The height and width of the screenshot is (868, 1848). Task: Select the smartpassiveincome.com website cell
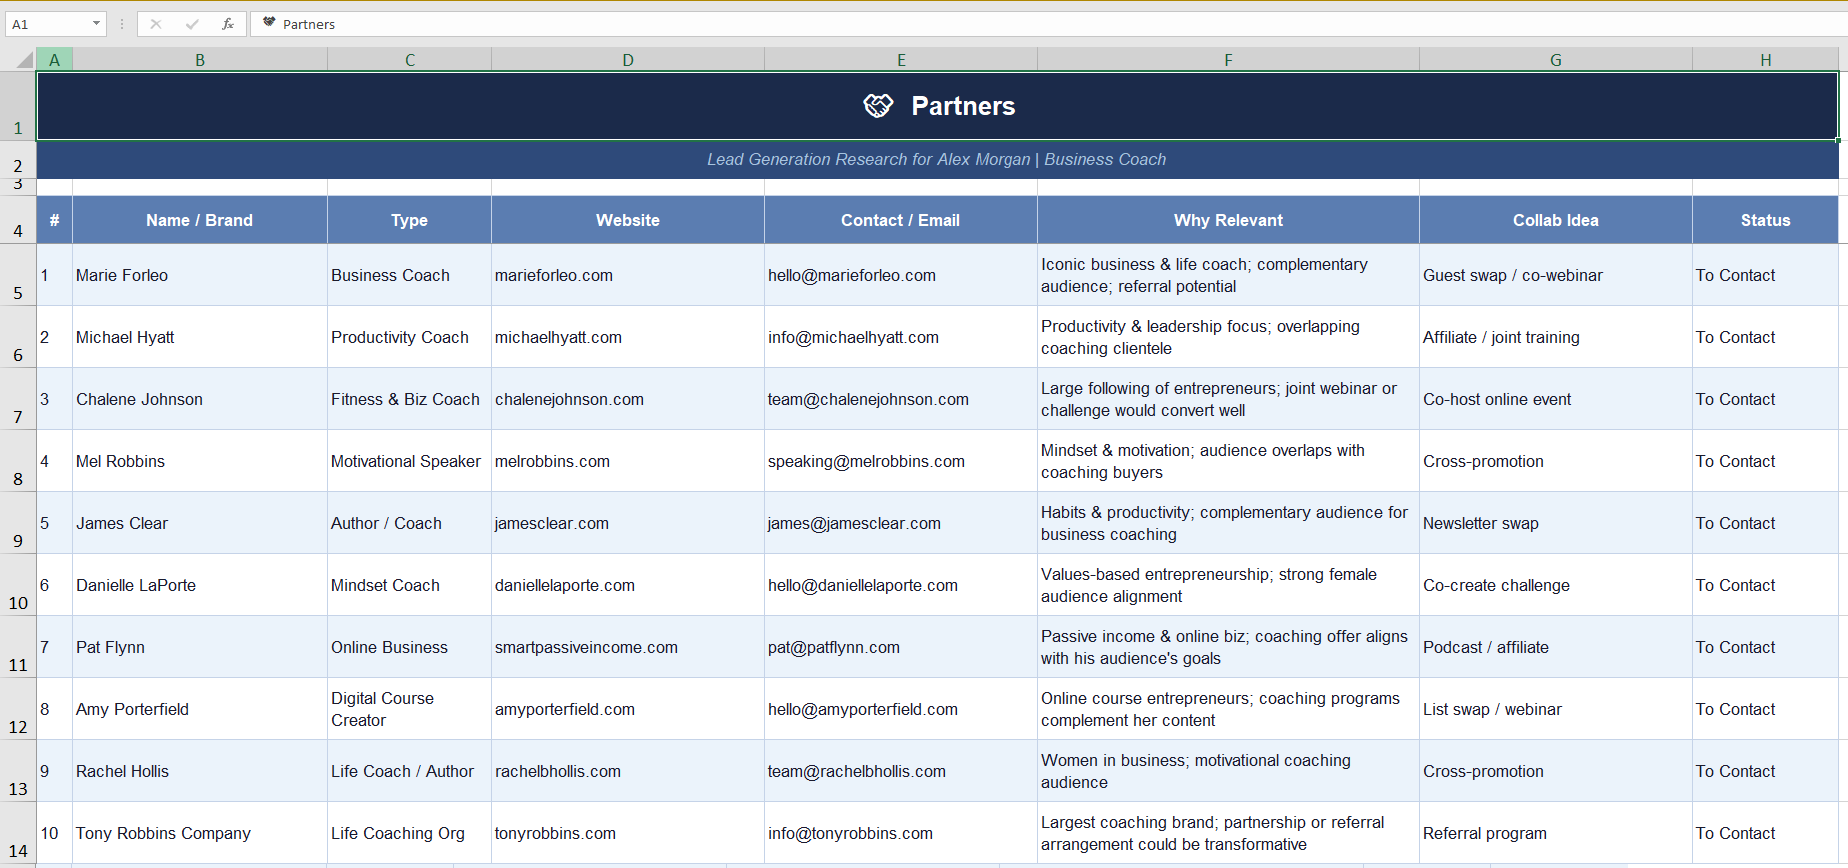click(x=628, y=647)
